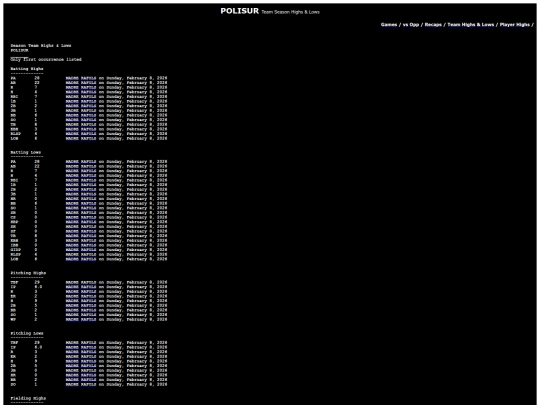Screen dimensions: 540x405
Task: Open game link in Pitching Highs TBF row
Action: (x=81, y=282)
